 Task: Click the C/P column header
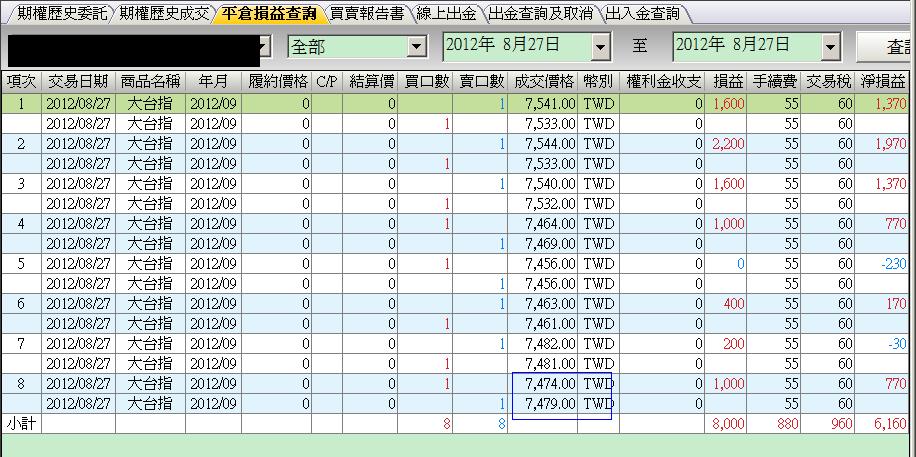coord(327,82)
